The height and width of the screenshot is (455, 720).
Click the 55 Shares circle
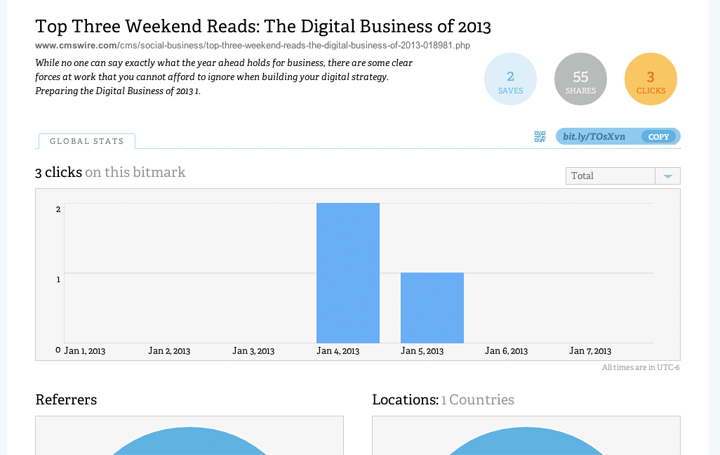pyautogui.click(x=580, y=79)
